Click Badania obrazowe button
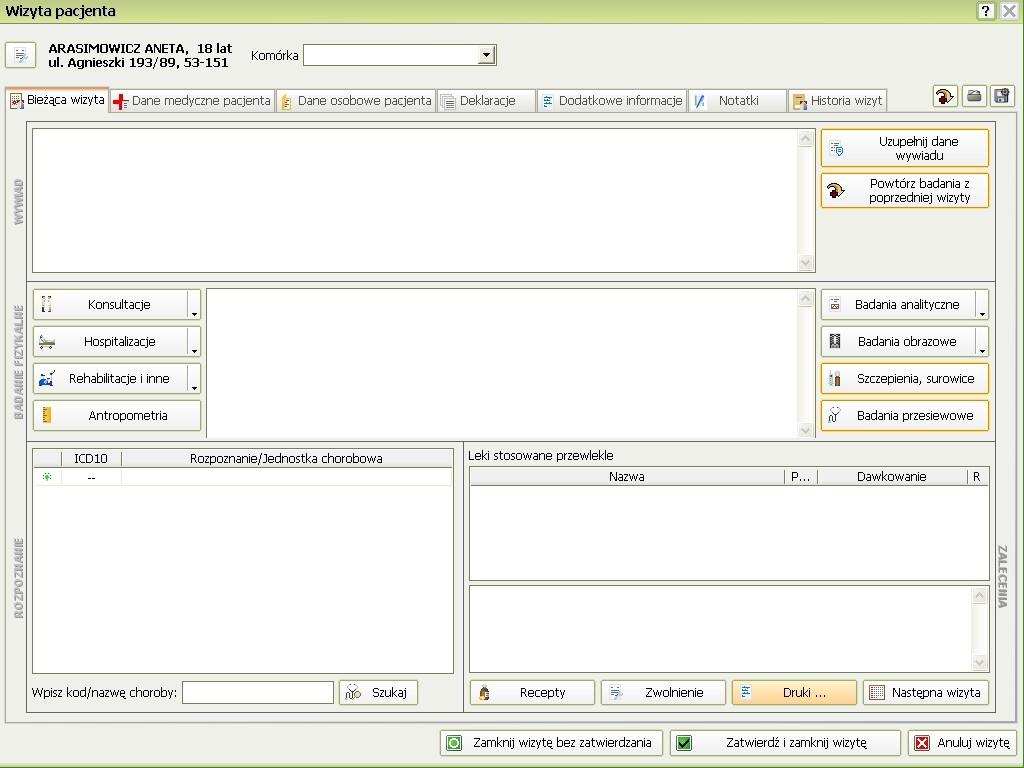Screen dimensions: 1024x768 tap(898, 342)
